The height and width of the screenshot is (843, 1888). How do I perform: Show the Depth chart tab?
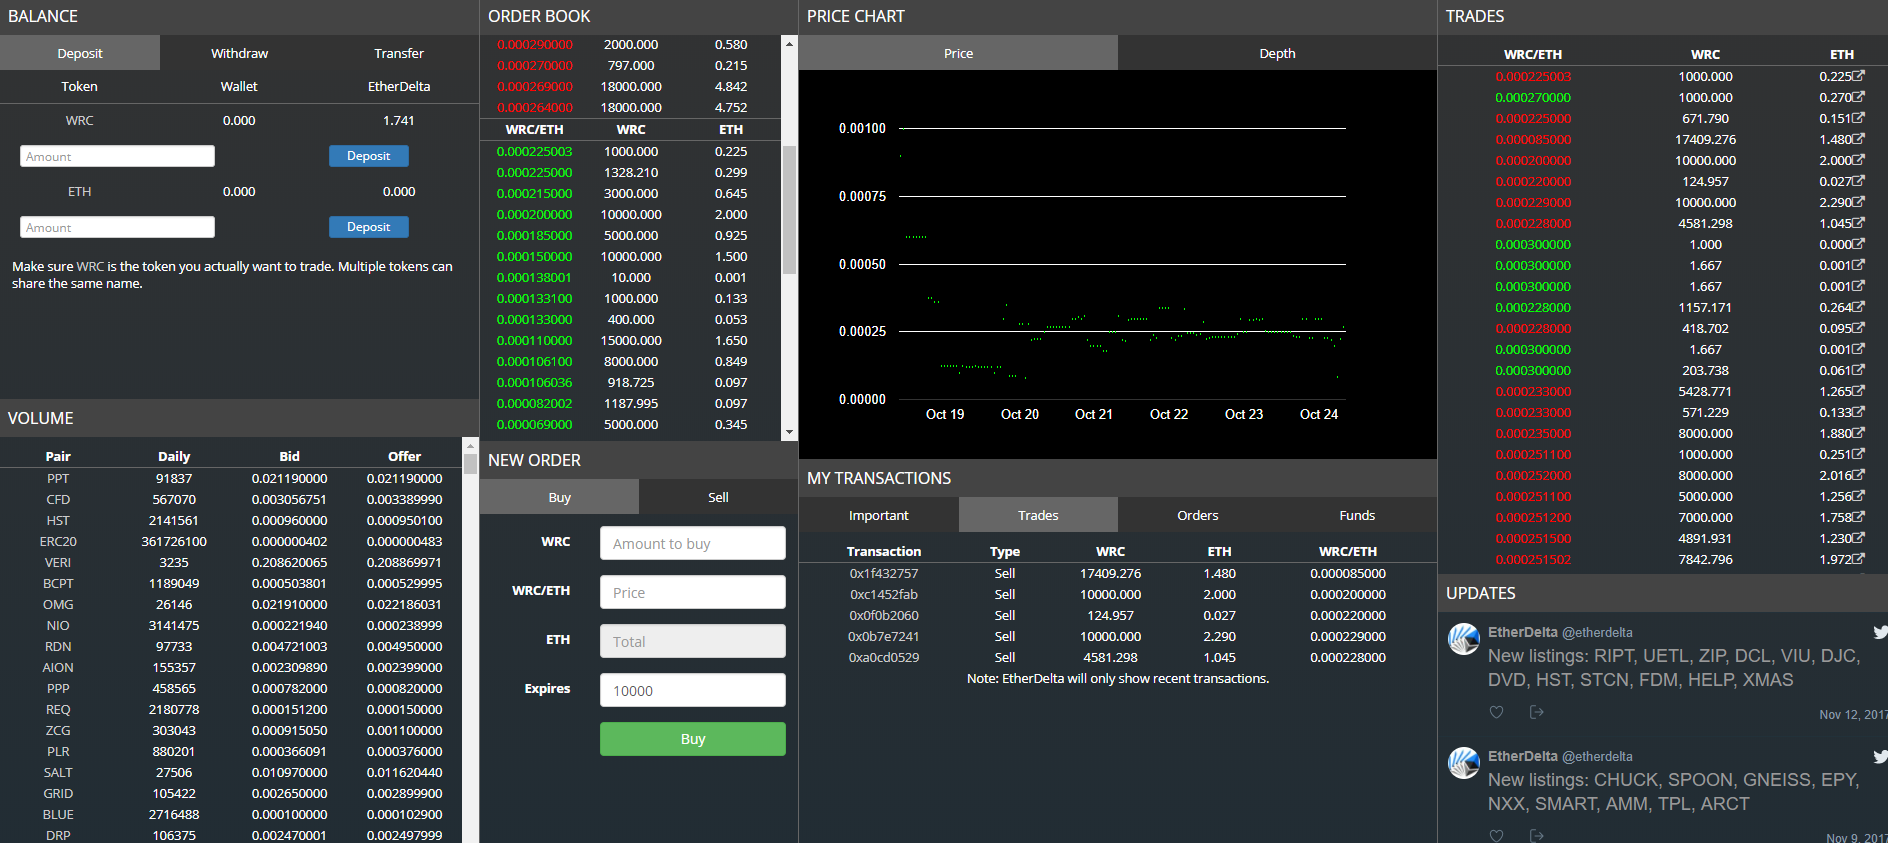(x=1277, y=53)
